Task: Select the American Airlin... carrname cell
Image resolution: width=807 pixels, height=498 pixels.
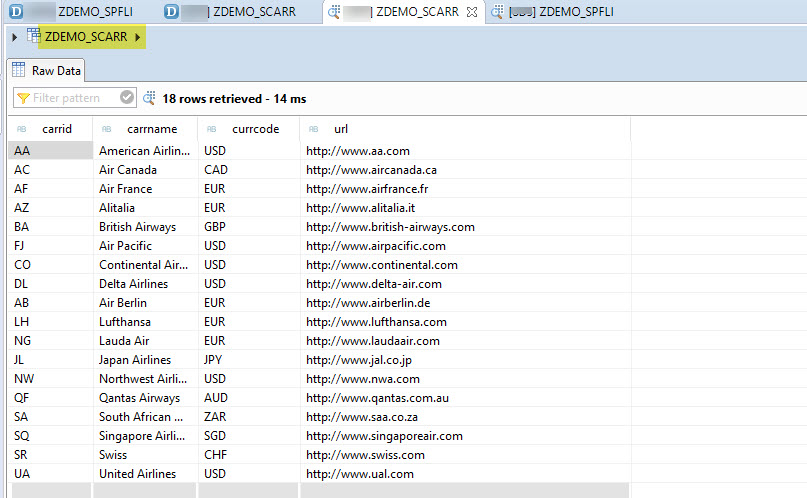Action: coord(146,151)
